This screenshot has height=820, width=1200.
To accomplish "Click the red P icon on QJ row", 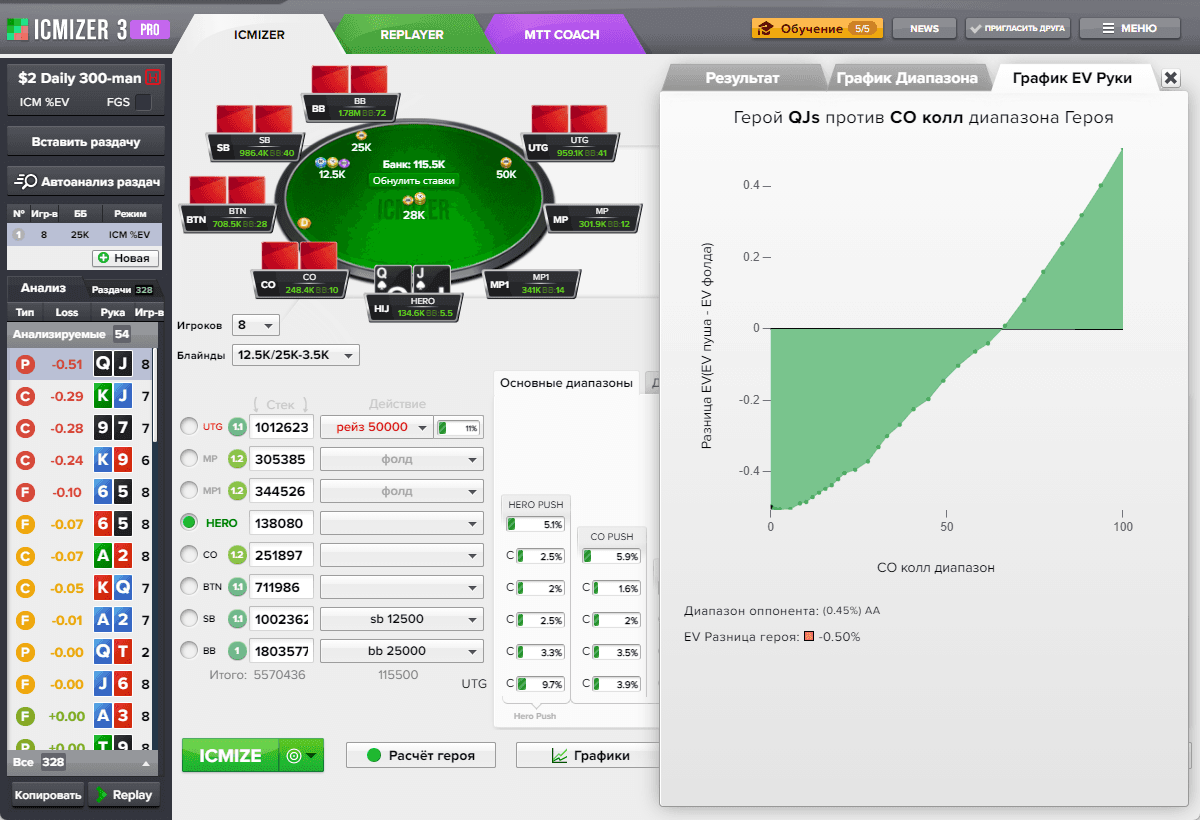I will coord(25,364).
